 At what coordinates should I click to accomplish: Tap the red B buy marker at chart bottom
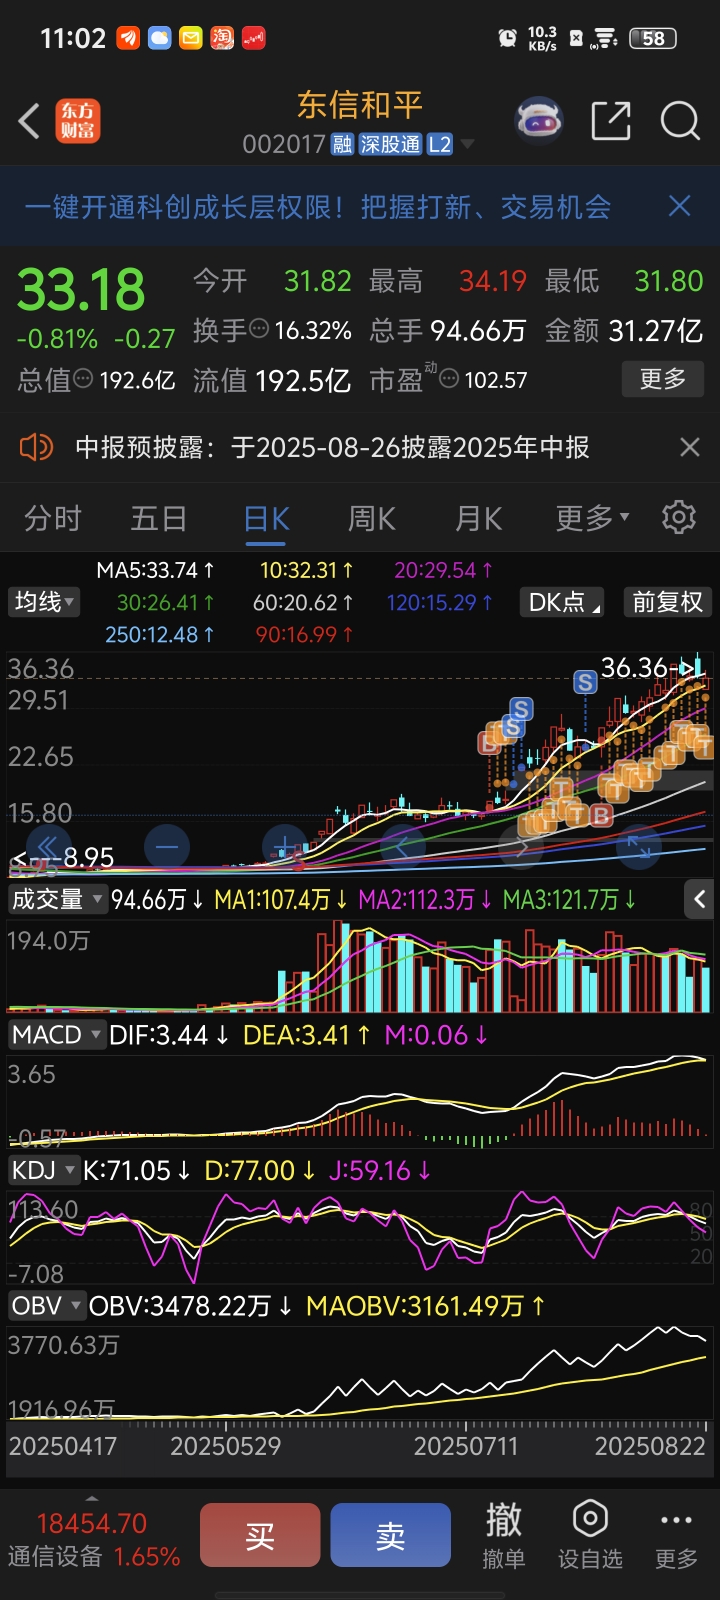tap(601, 815)
